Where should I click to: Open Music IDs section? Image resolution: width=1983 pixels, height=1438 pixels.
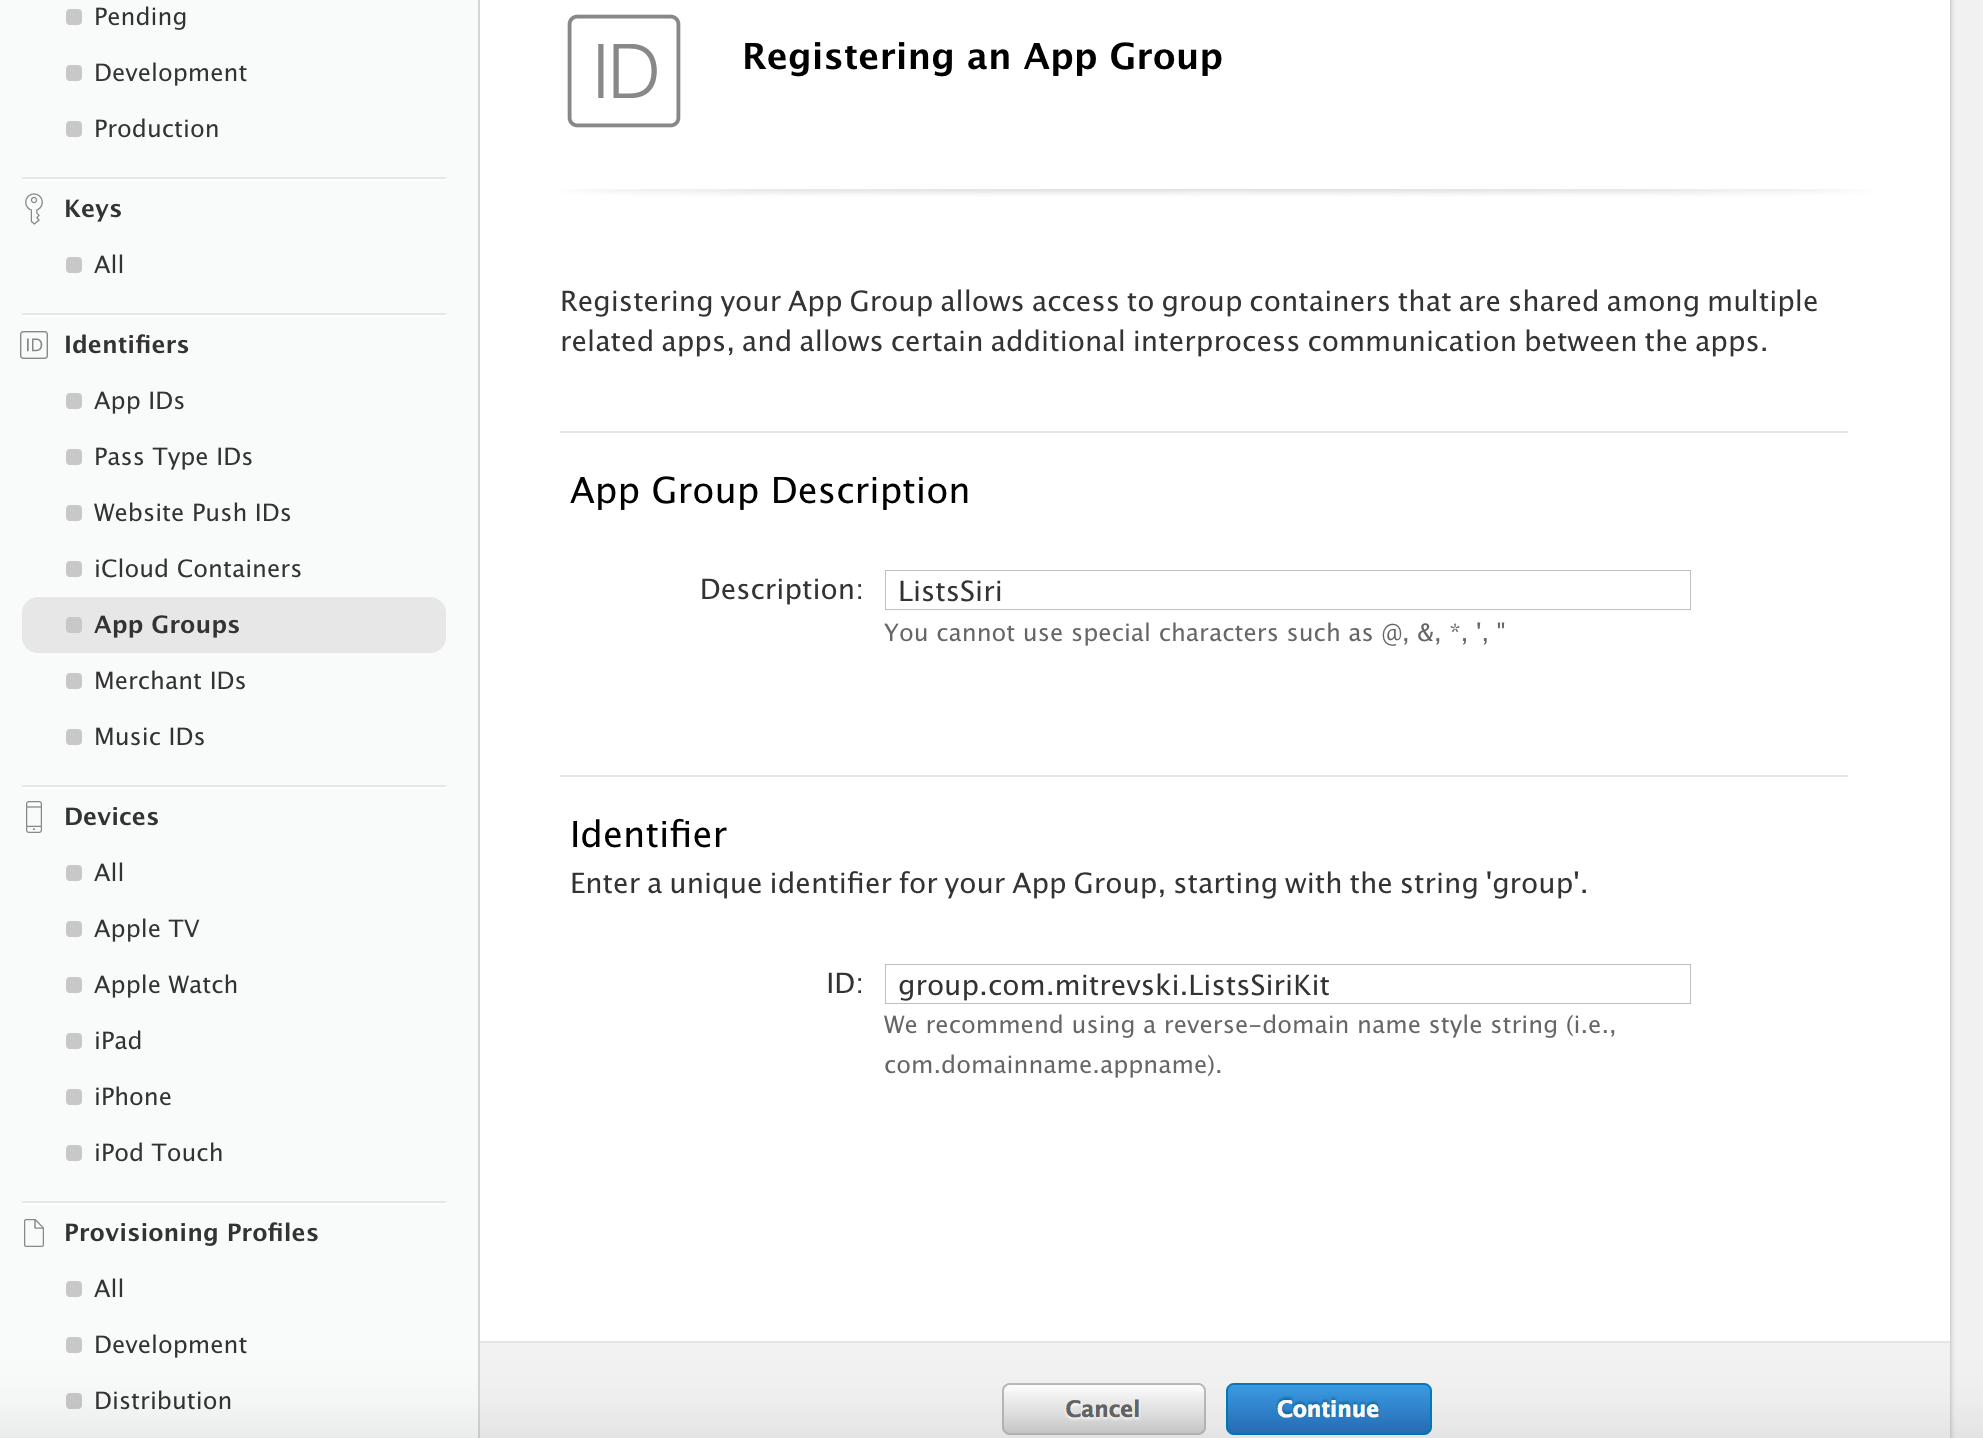coord(149,737)
